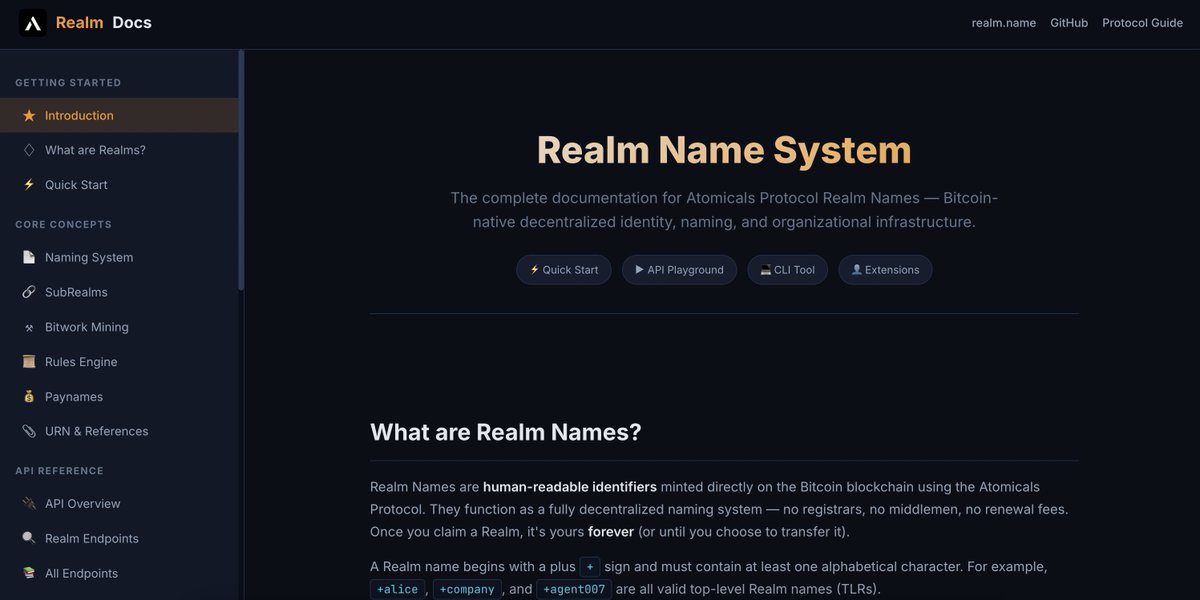The height and width of the screenshot is (600, 1200).
Task: Select the pickaxe icon beside Bitwork Mining
Action: pyautogui.click(x=28, y=326)
